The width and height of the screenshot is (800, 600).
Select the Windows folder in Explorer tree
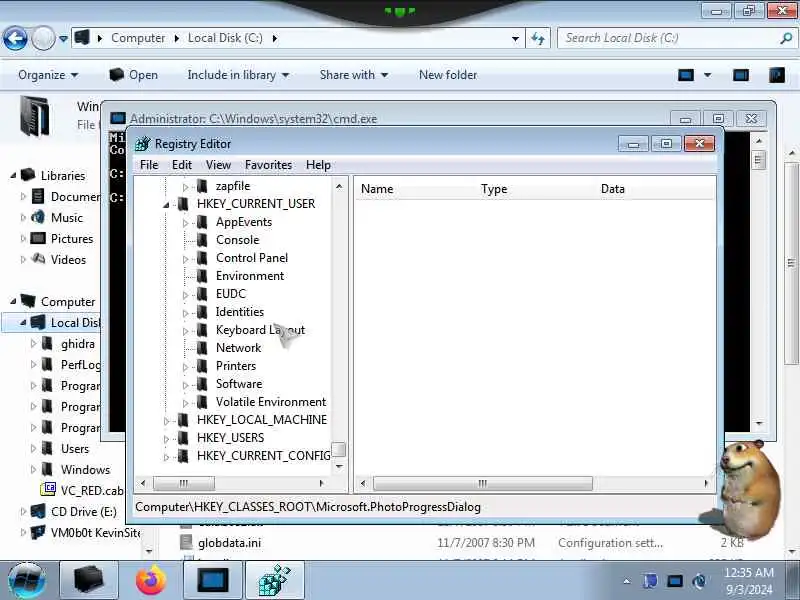click(85, 469)
